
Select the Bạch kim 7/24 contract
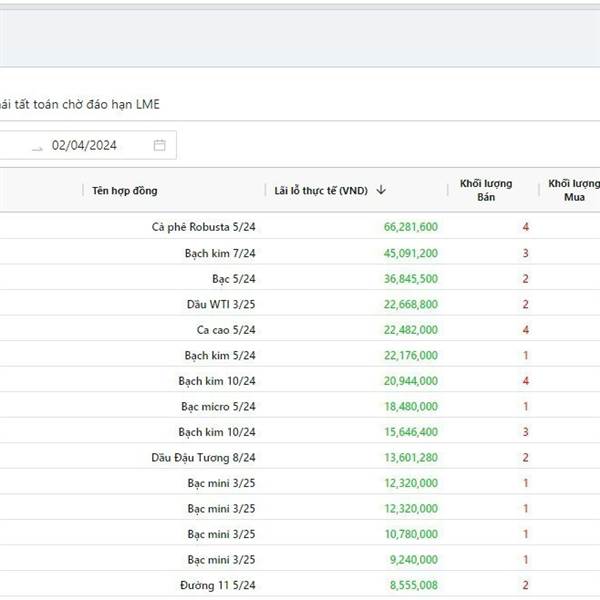[x=220, y=253]
